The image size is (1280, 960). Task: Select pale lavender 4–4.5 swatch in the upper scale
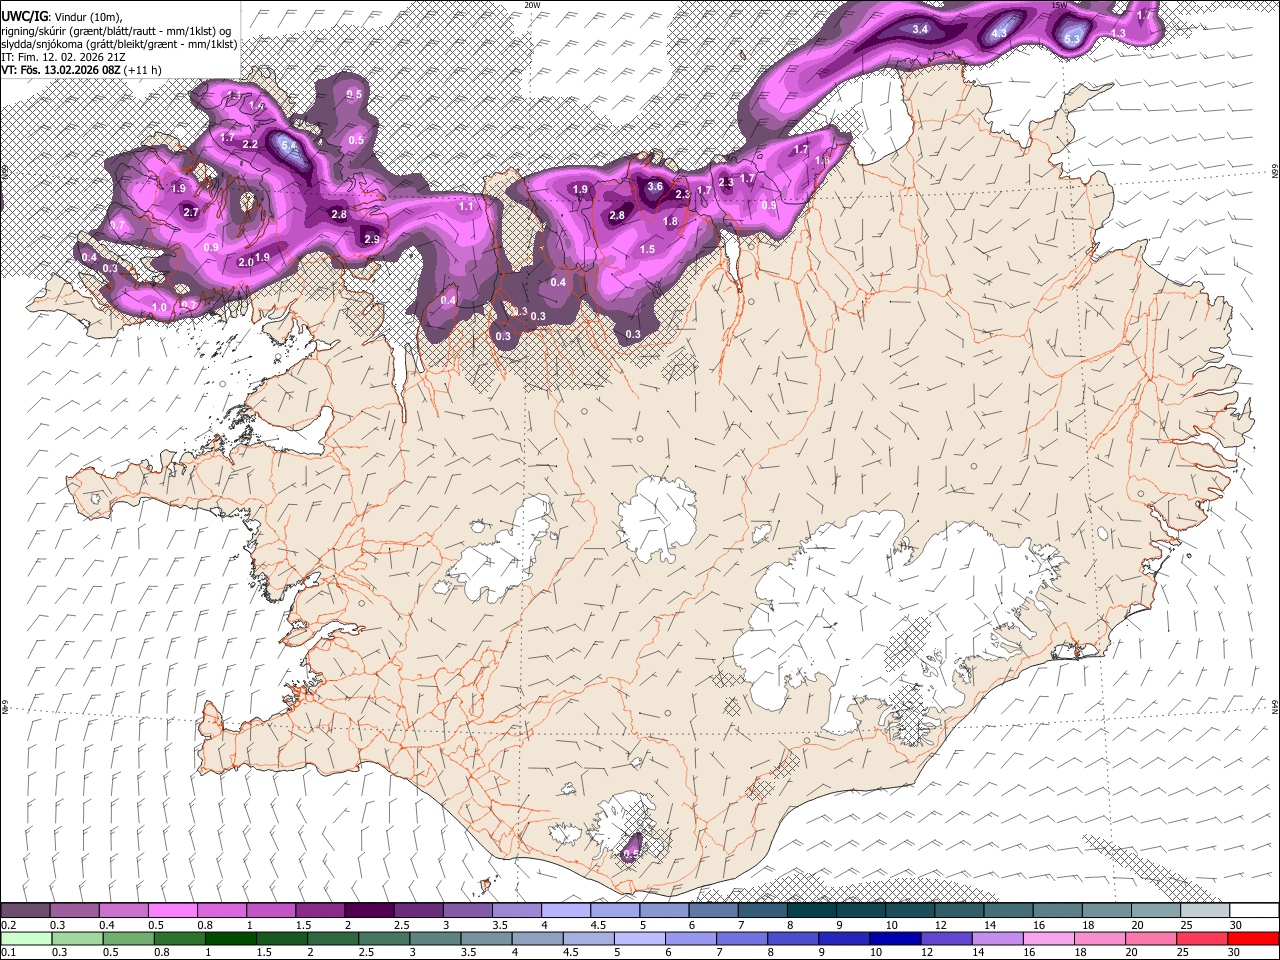tap(566, 910)
